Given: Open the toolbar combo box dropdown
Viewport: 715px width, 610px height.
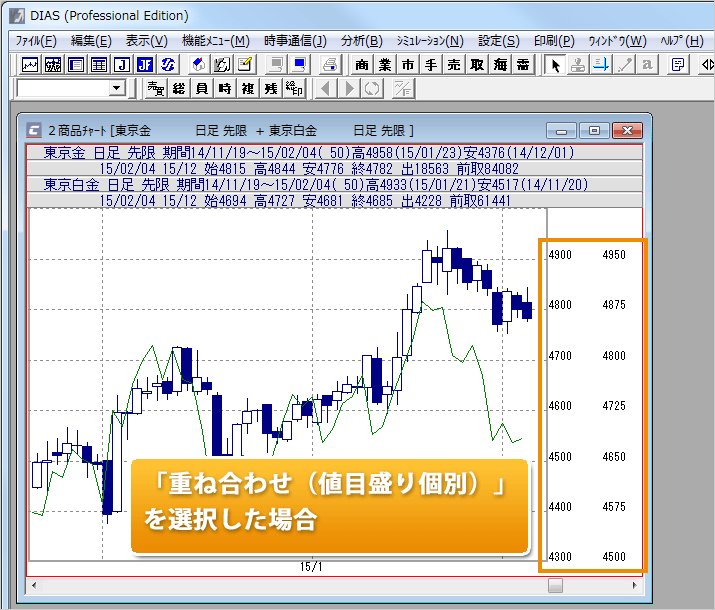Looking at the screenshot, I should tap(117, 89).
